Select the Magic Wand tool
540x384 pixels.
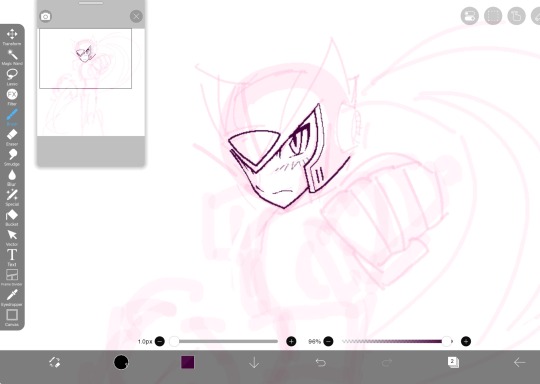pos(12,57)
